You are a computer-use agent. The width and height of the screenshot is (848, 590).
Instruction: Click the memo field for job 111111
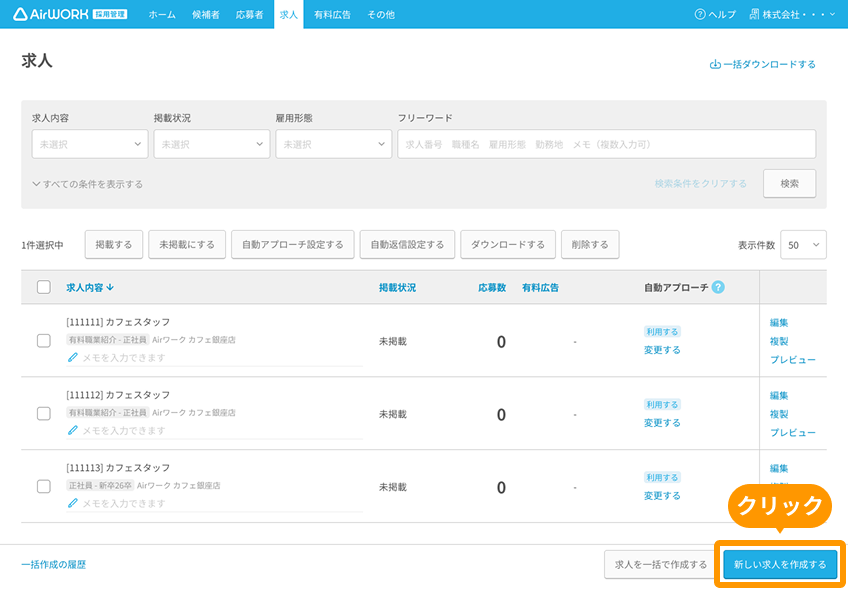click(x=214, y=358)
